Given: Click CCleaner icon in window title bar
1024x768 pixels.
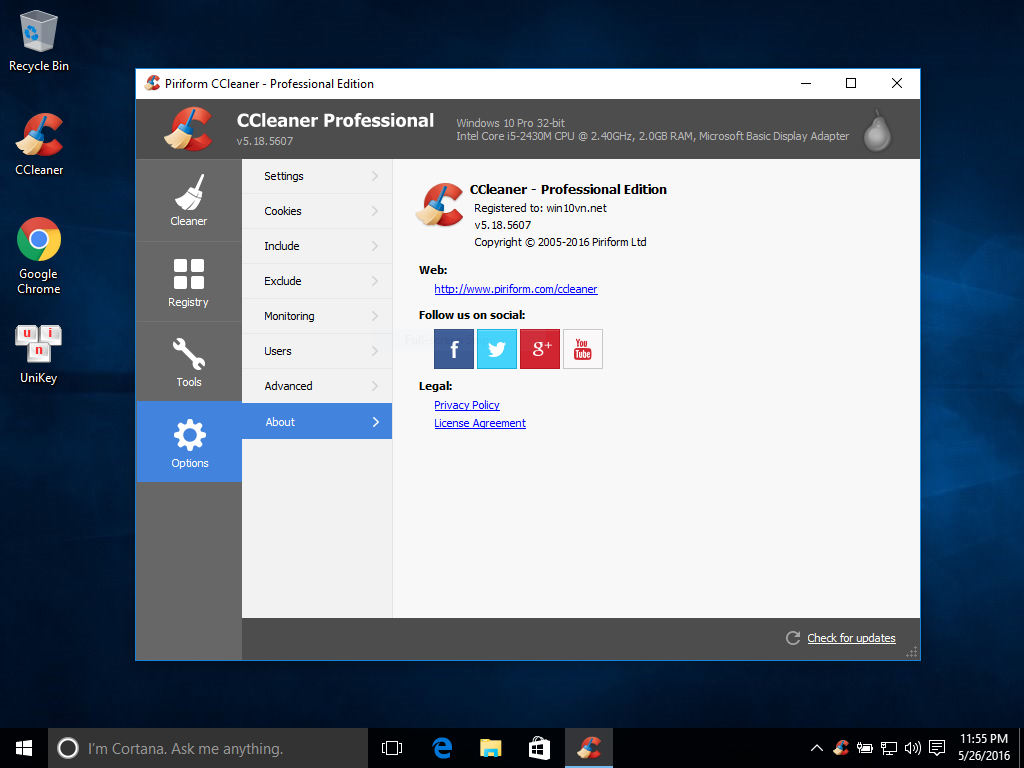Looking at the screenshot, I should (153, 83).
